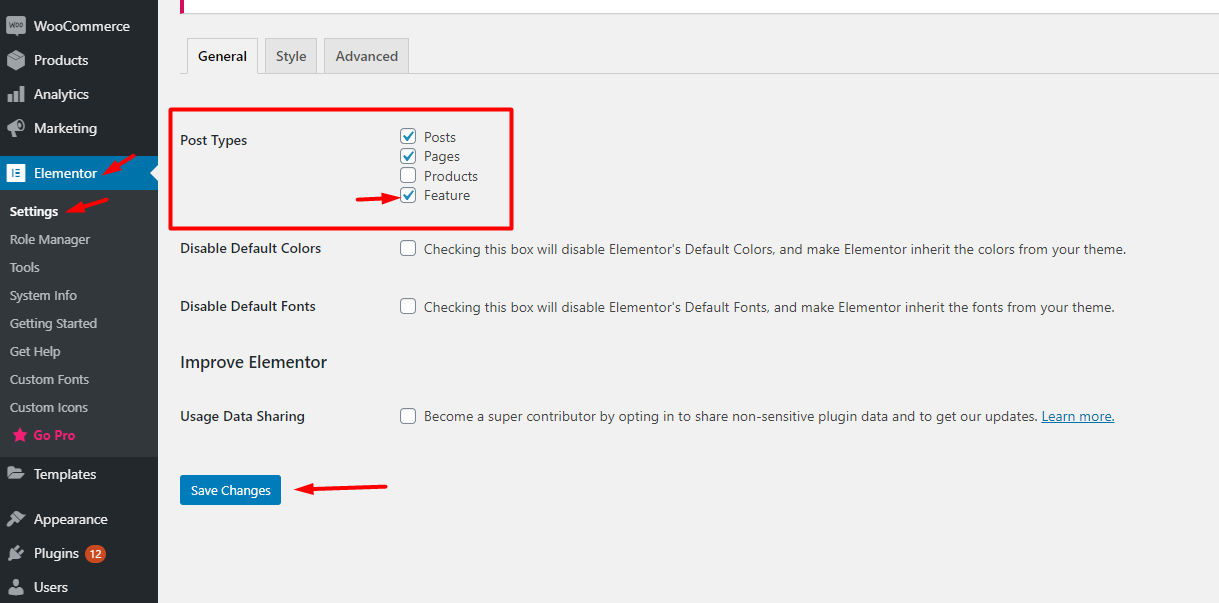This screenshot has height=603, width=1219.
Task: Click the Feature checkbox label text
Action: [447, 195]
